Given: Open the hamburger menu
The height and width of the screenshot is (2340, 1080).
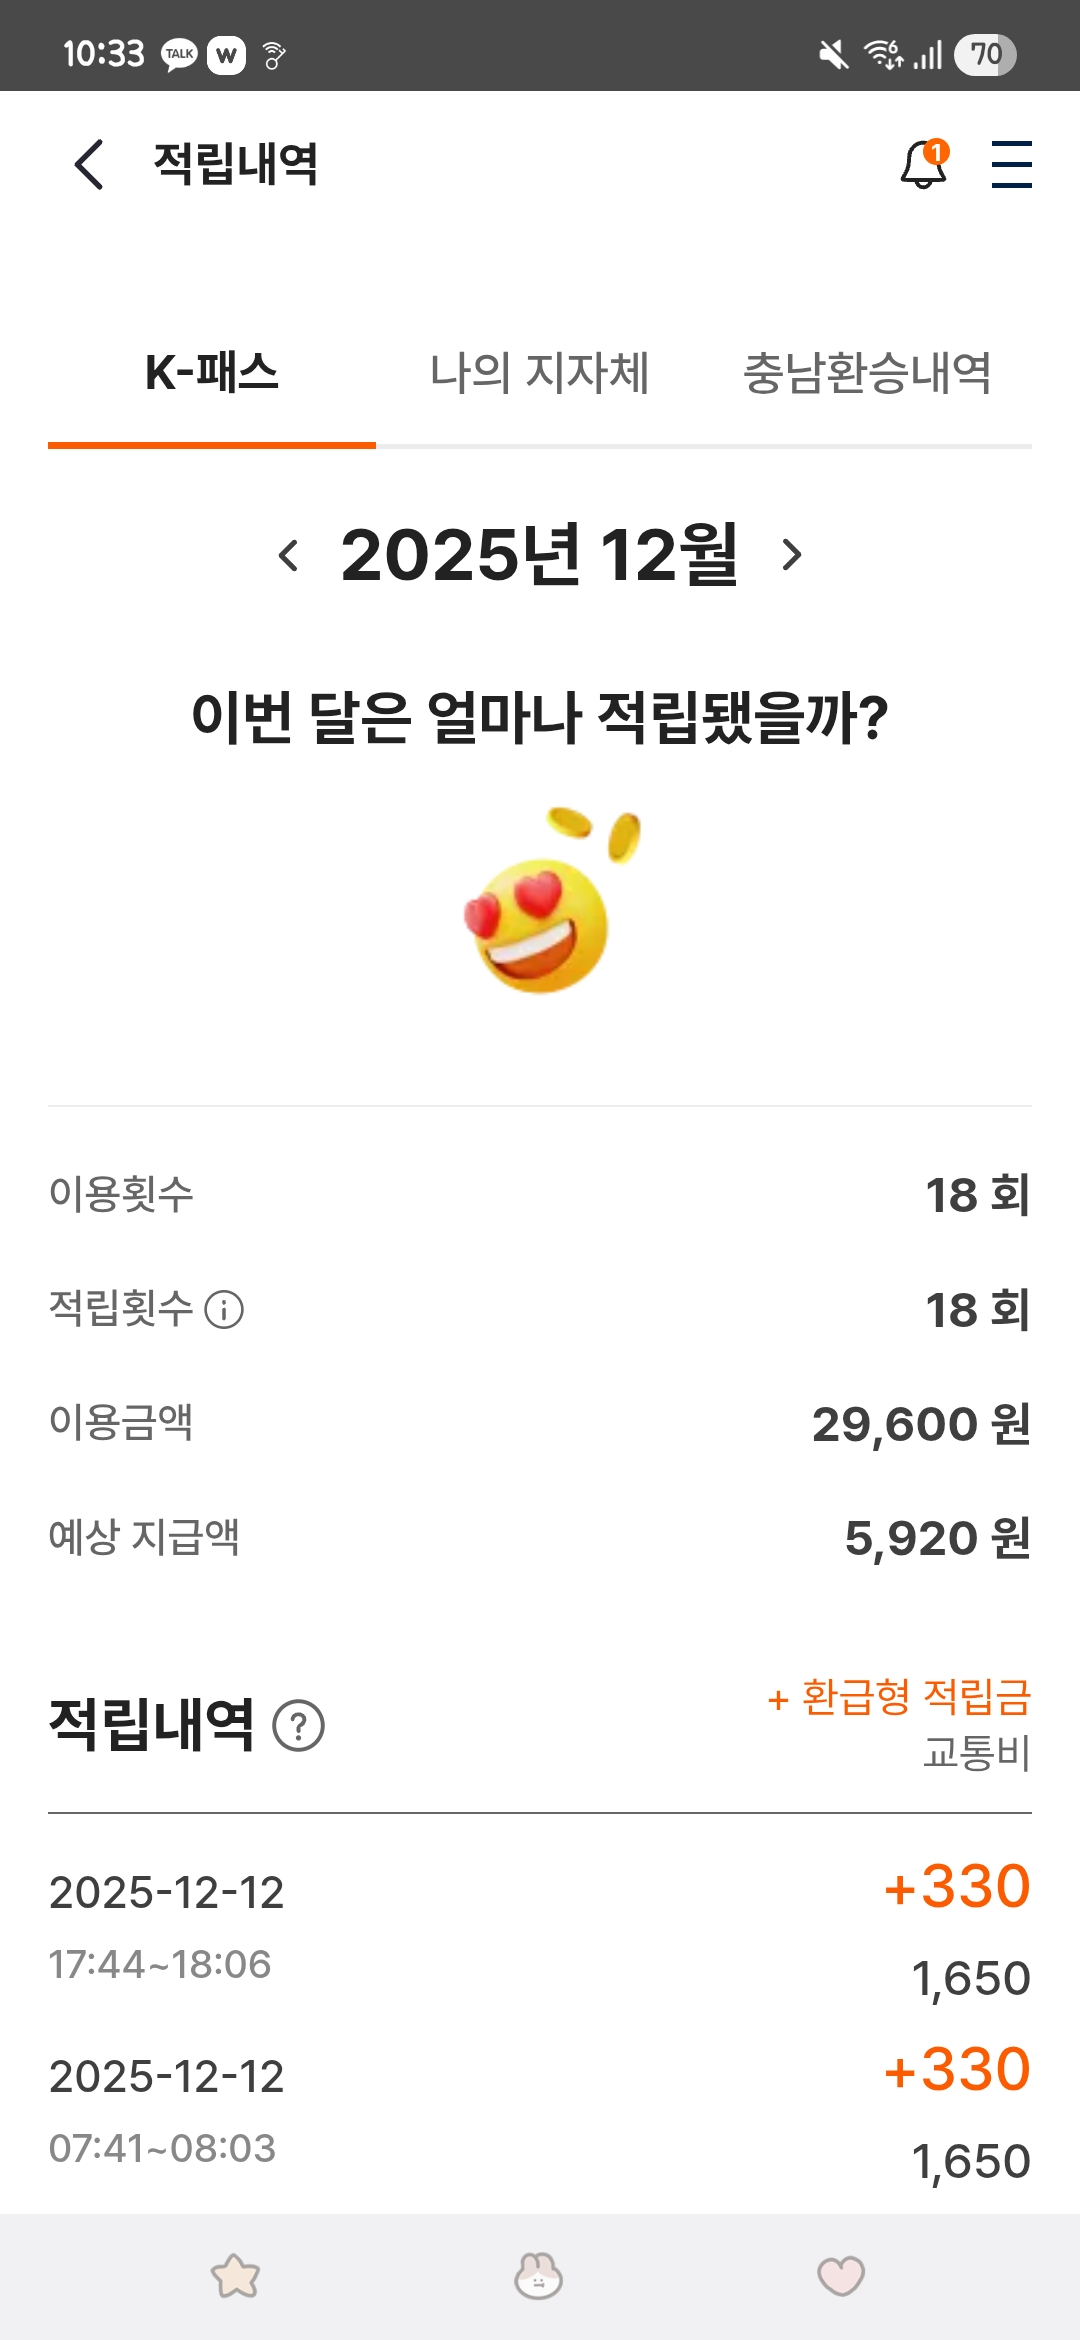Looking at the screenshot, I should click(1011, 165).
